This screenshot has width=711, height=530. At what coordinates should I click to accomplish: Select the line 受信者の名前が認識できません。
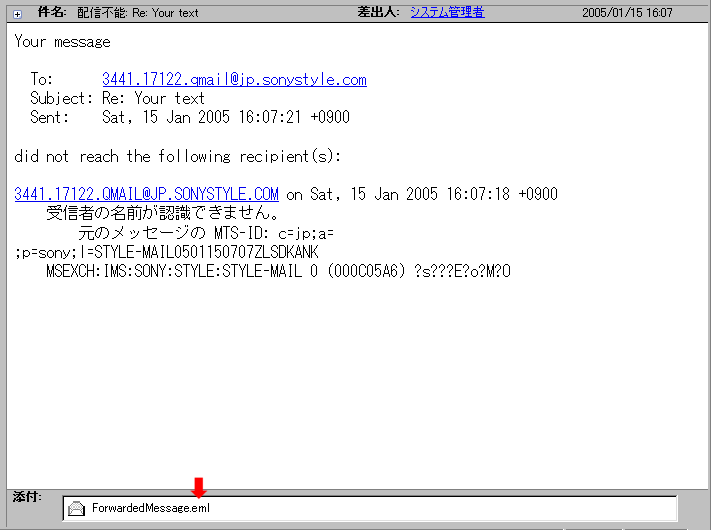pyautogui.click(x=162, y=213)
